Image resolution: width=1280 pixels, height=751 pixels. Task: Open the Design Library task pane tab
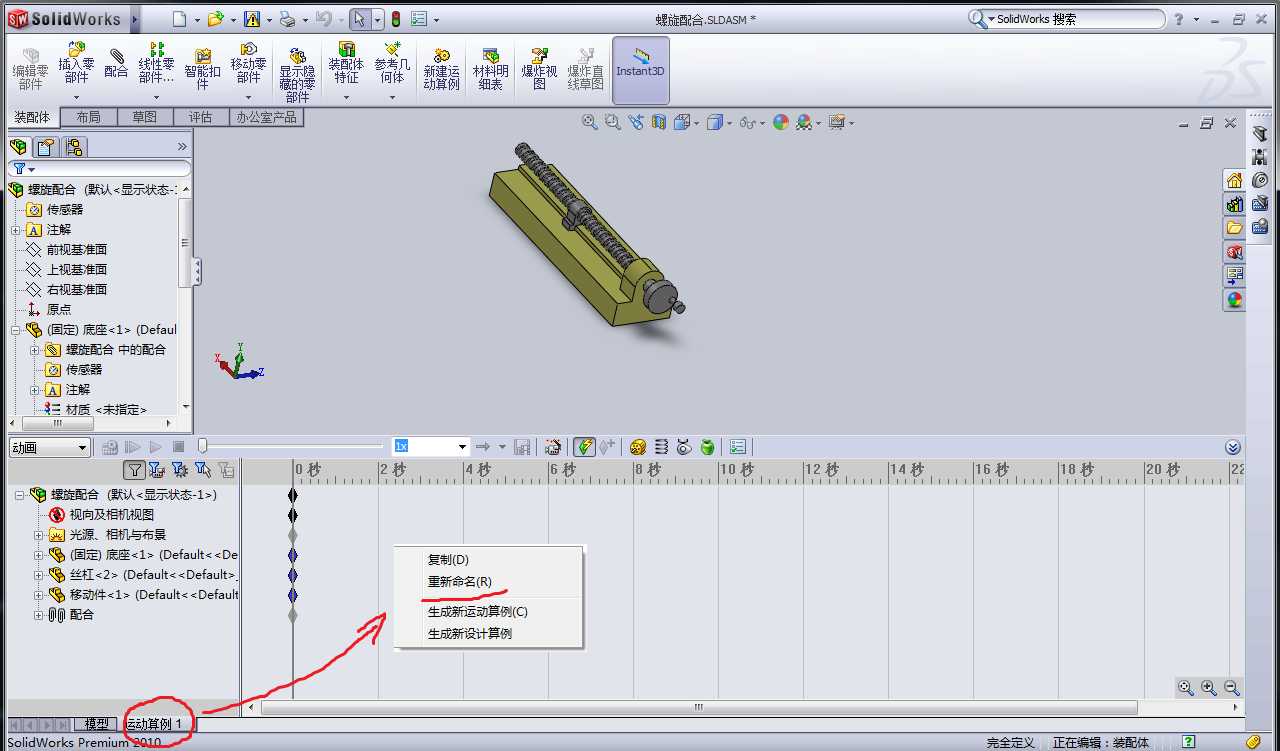pyautogui.click(x=1235, y=204)
